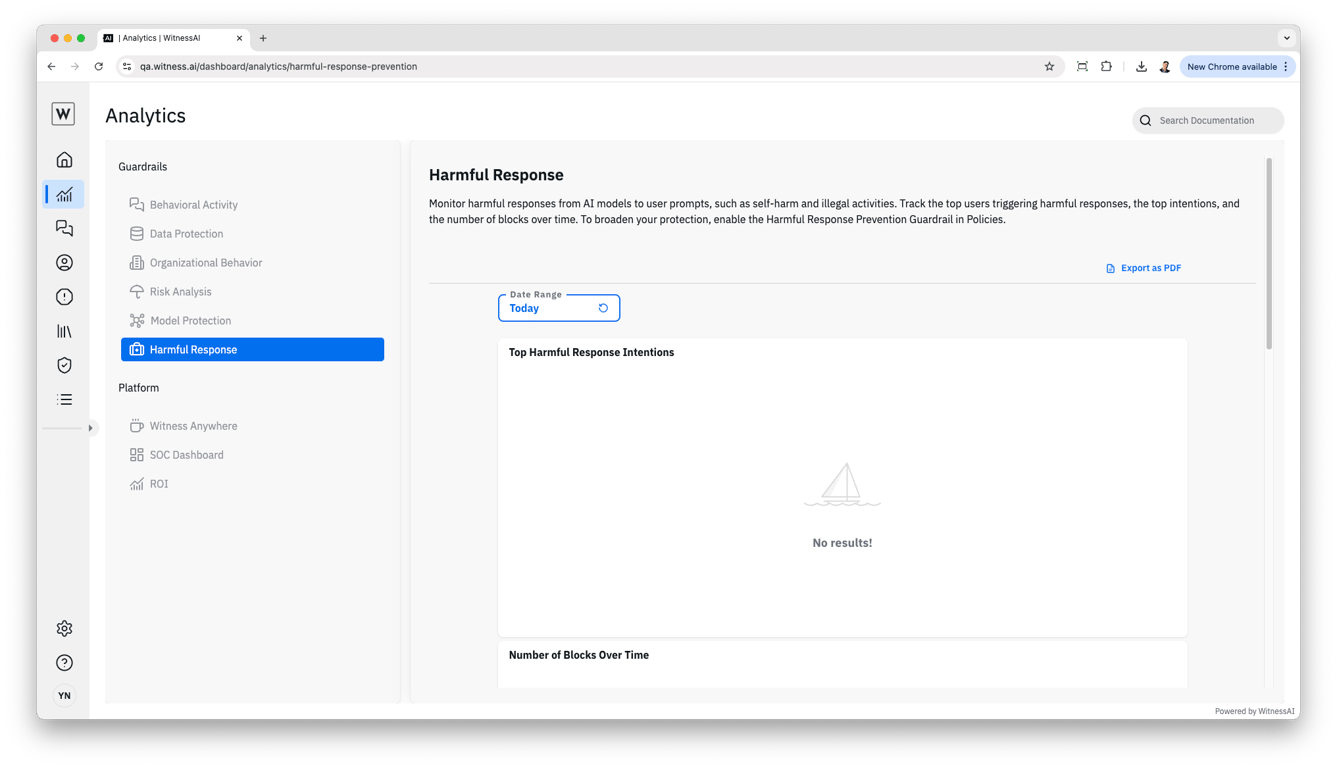Screen dimensions: 1337x768
Task: Select the Harmful Response menu item
Action: (x=252, y=349)
